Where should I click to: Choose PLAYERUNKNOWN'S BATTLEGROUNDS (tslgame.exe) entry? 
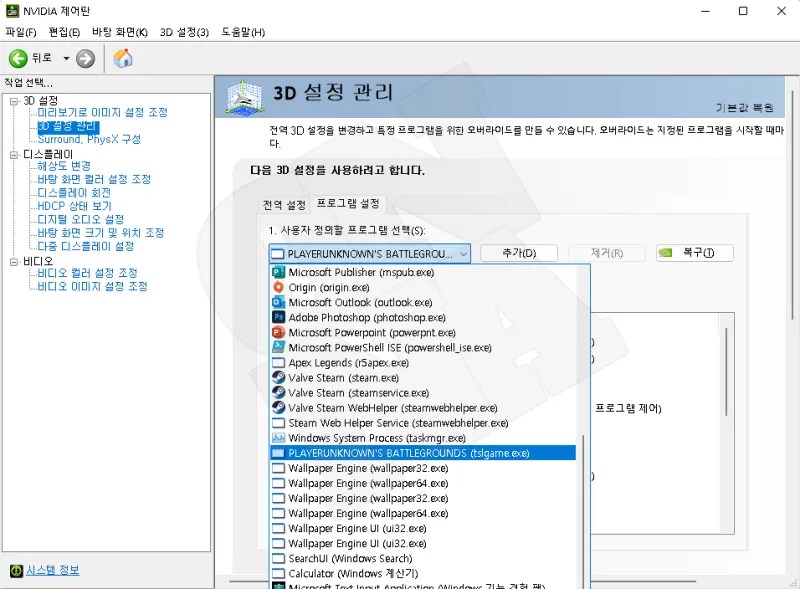(x=423, y=453)
